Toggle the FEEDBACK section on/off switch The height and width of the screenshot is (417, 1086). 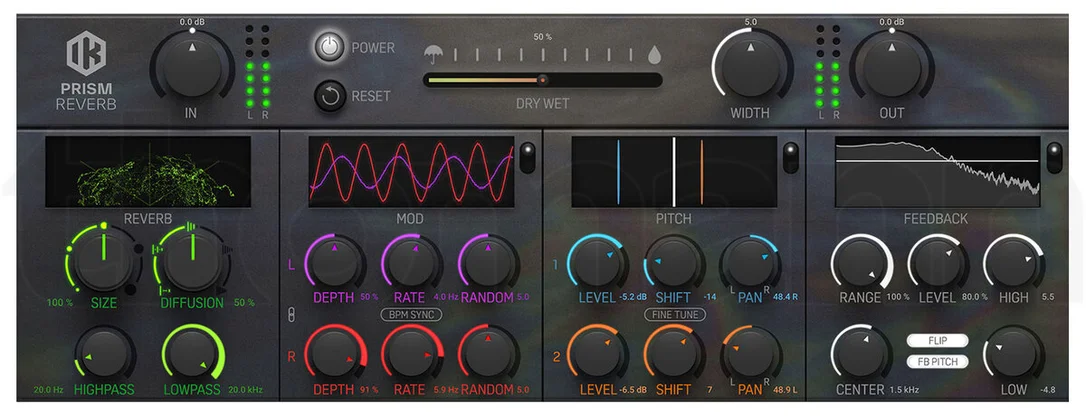[x=1054, y=157]
